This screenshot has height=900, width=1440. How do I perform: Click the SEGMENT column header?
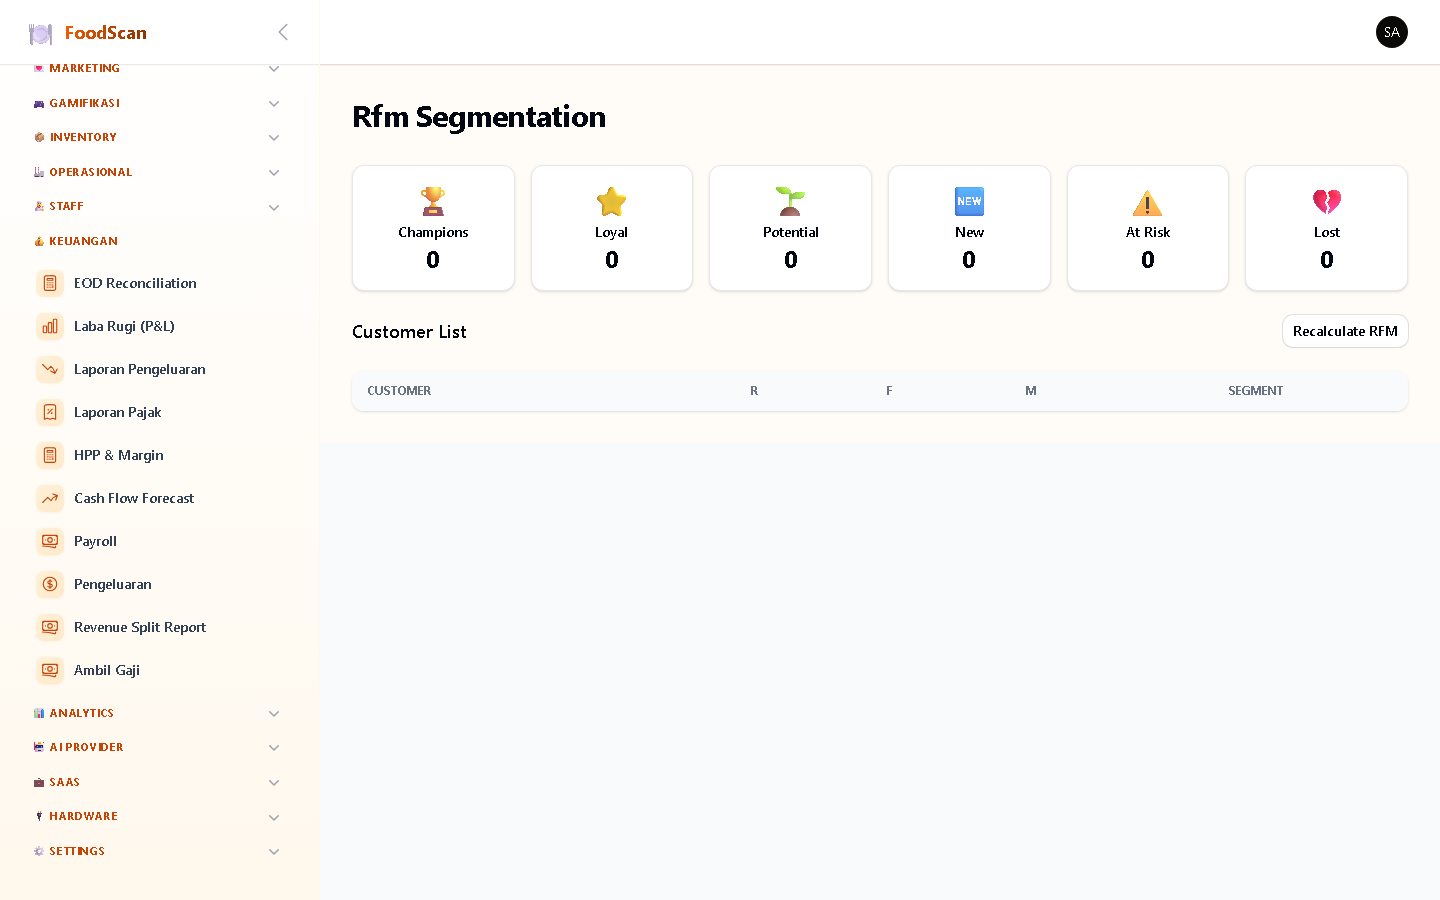coord(1255,391)
